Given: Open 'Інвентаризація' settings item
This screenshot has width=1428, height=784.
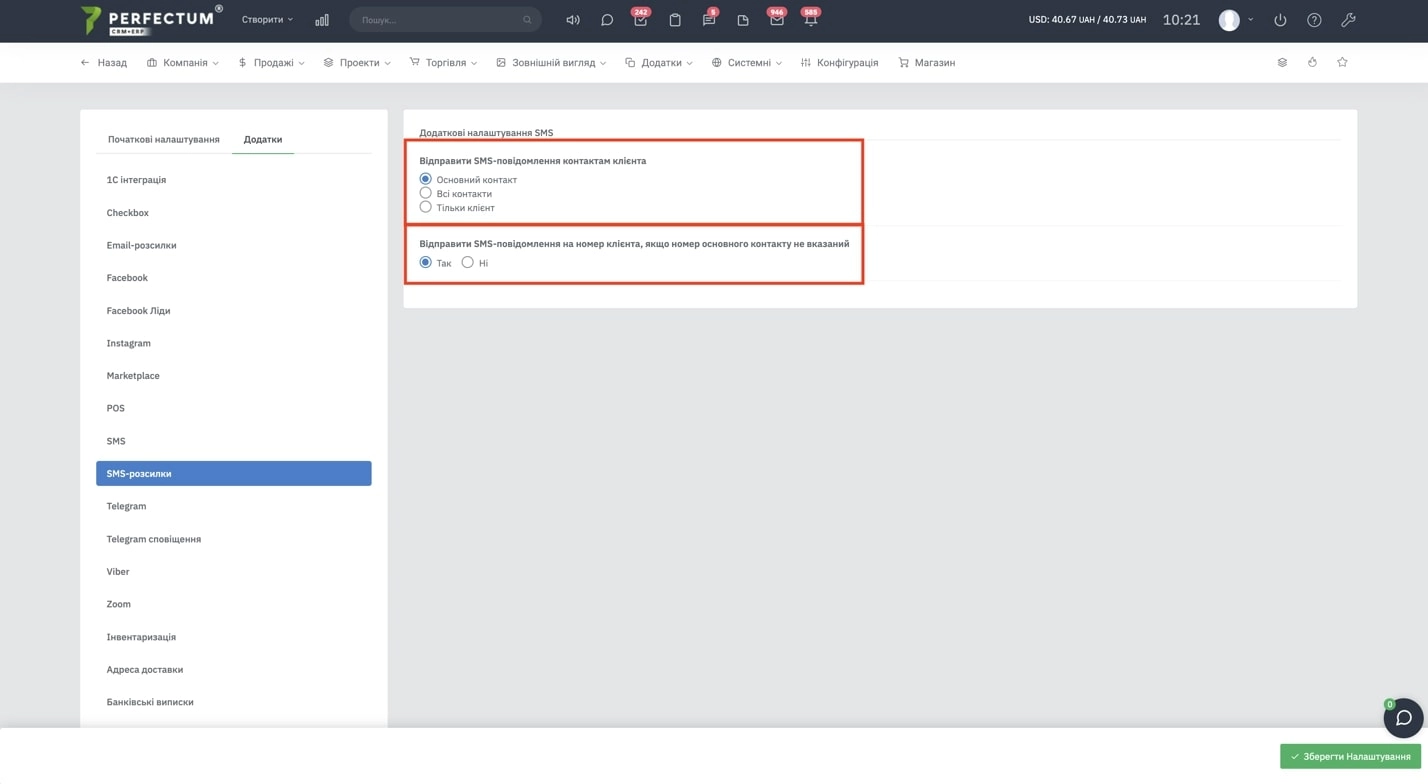Looking at the screenshot, I should tap(234, 637).
